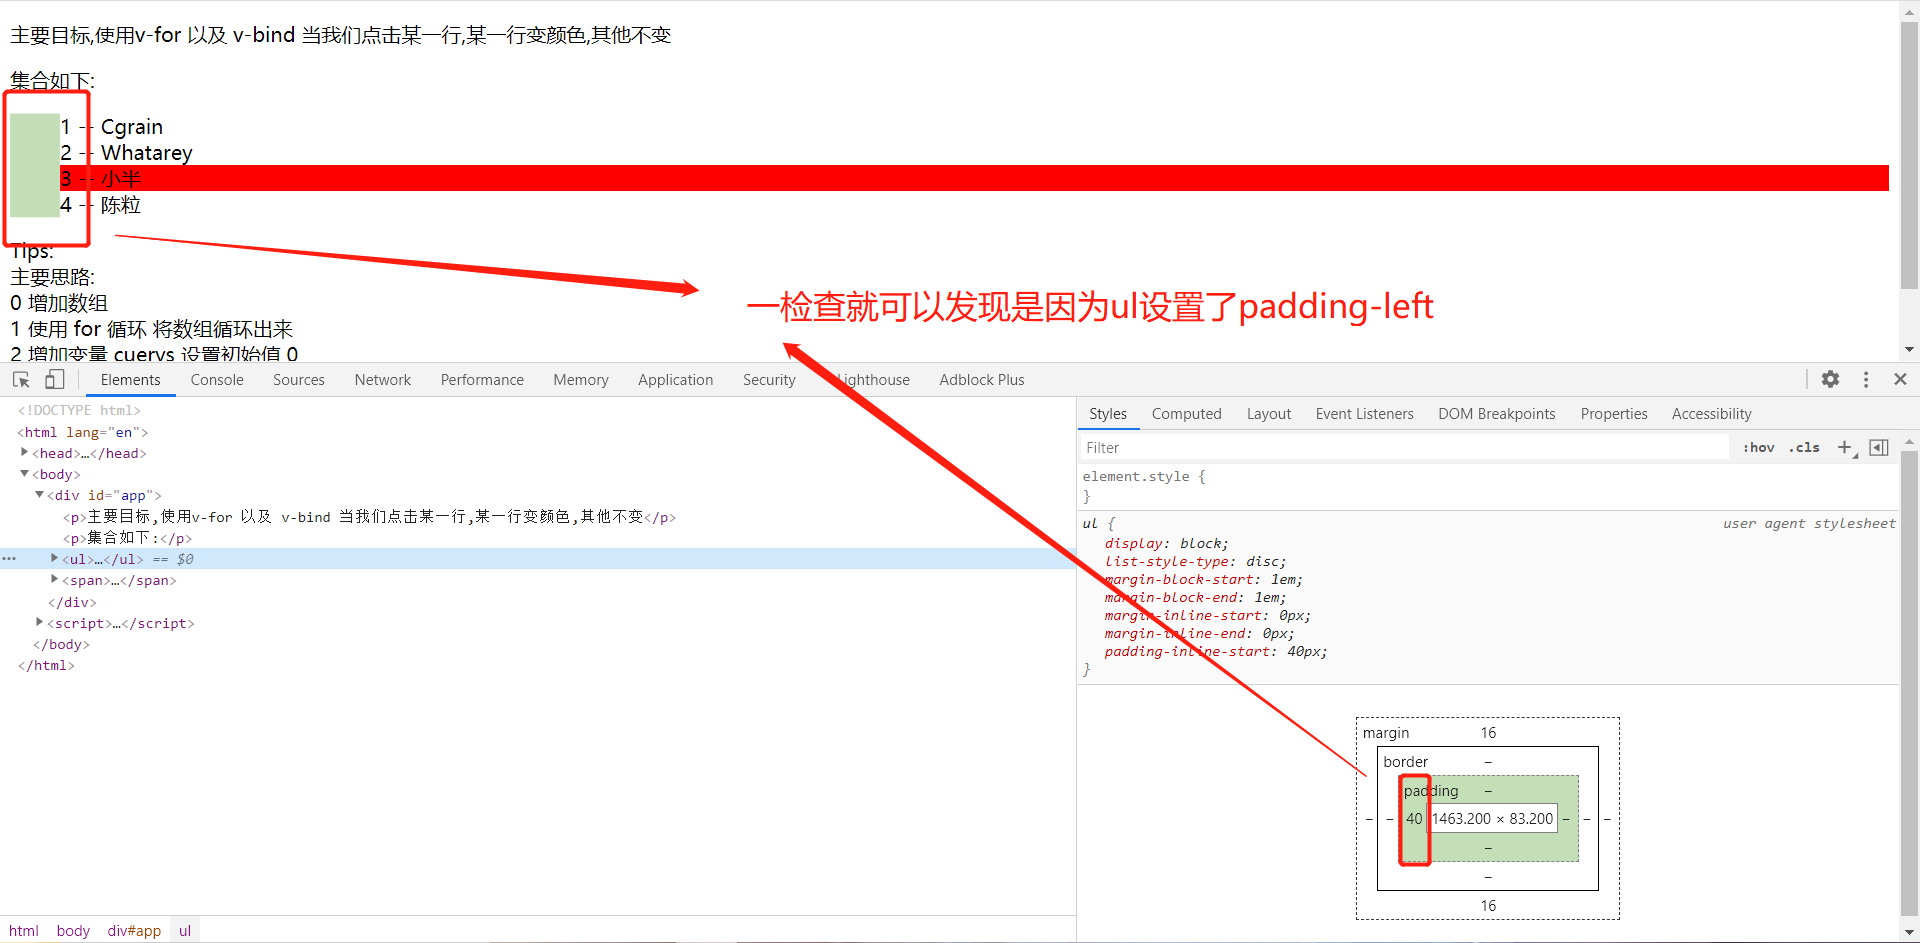Switch to the Console tab
Image resolution: width=1920 pixels, height=943 pixels.
click(217, 380)
